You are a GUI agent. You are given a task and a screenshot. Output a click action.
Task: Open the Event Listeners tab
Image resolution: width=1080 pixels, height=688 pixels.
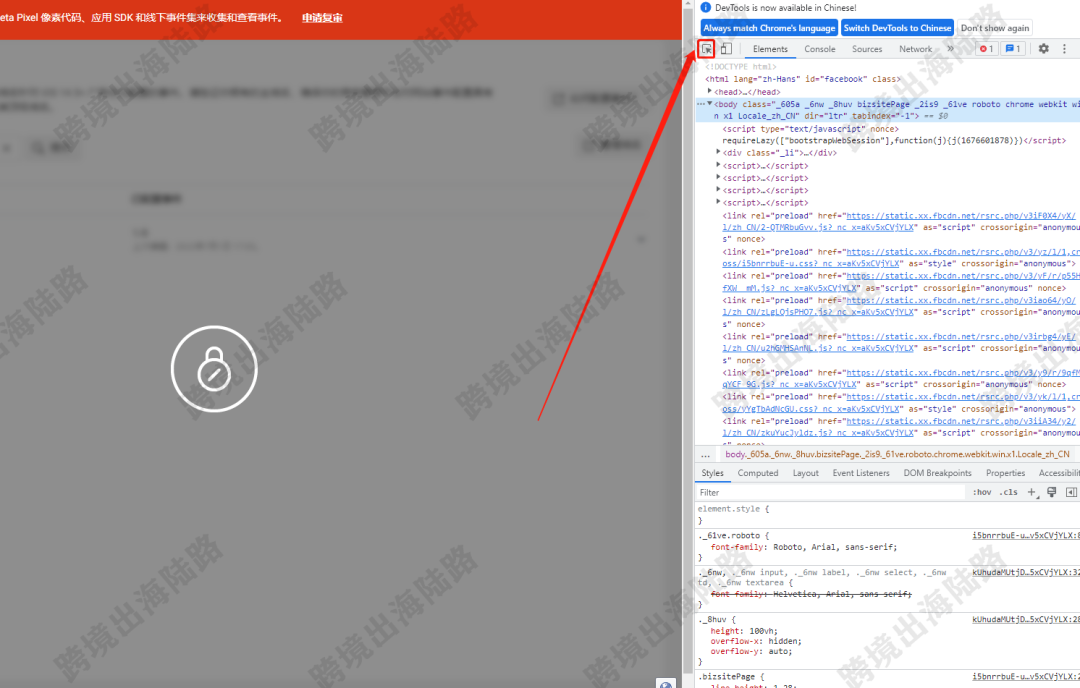tap(861, 473)
